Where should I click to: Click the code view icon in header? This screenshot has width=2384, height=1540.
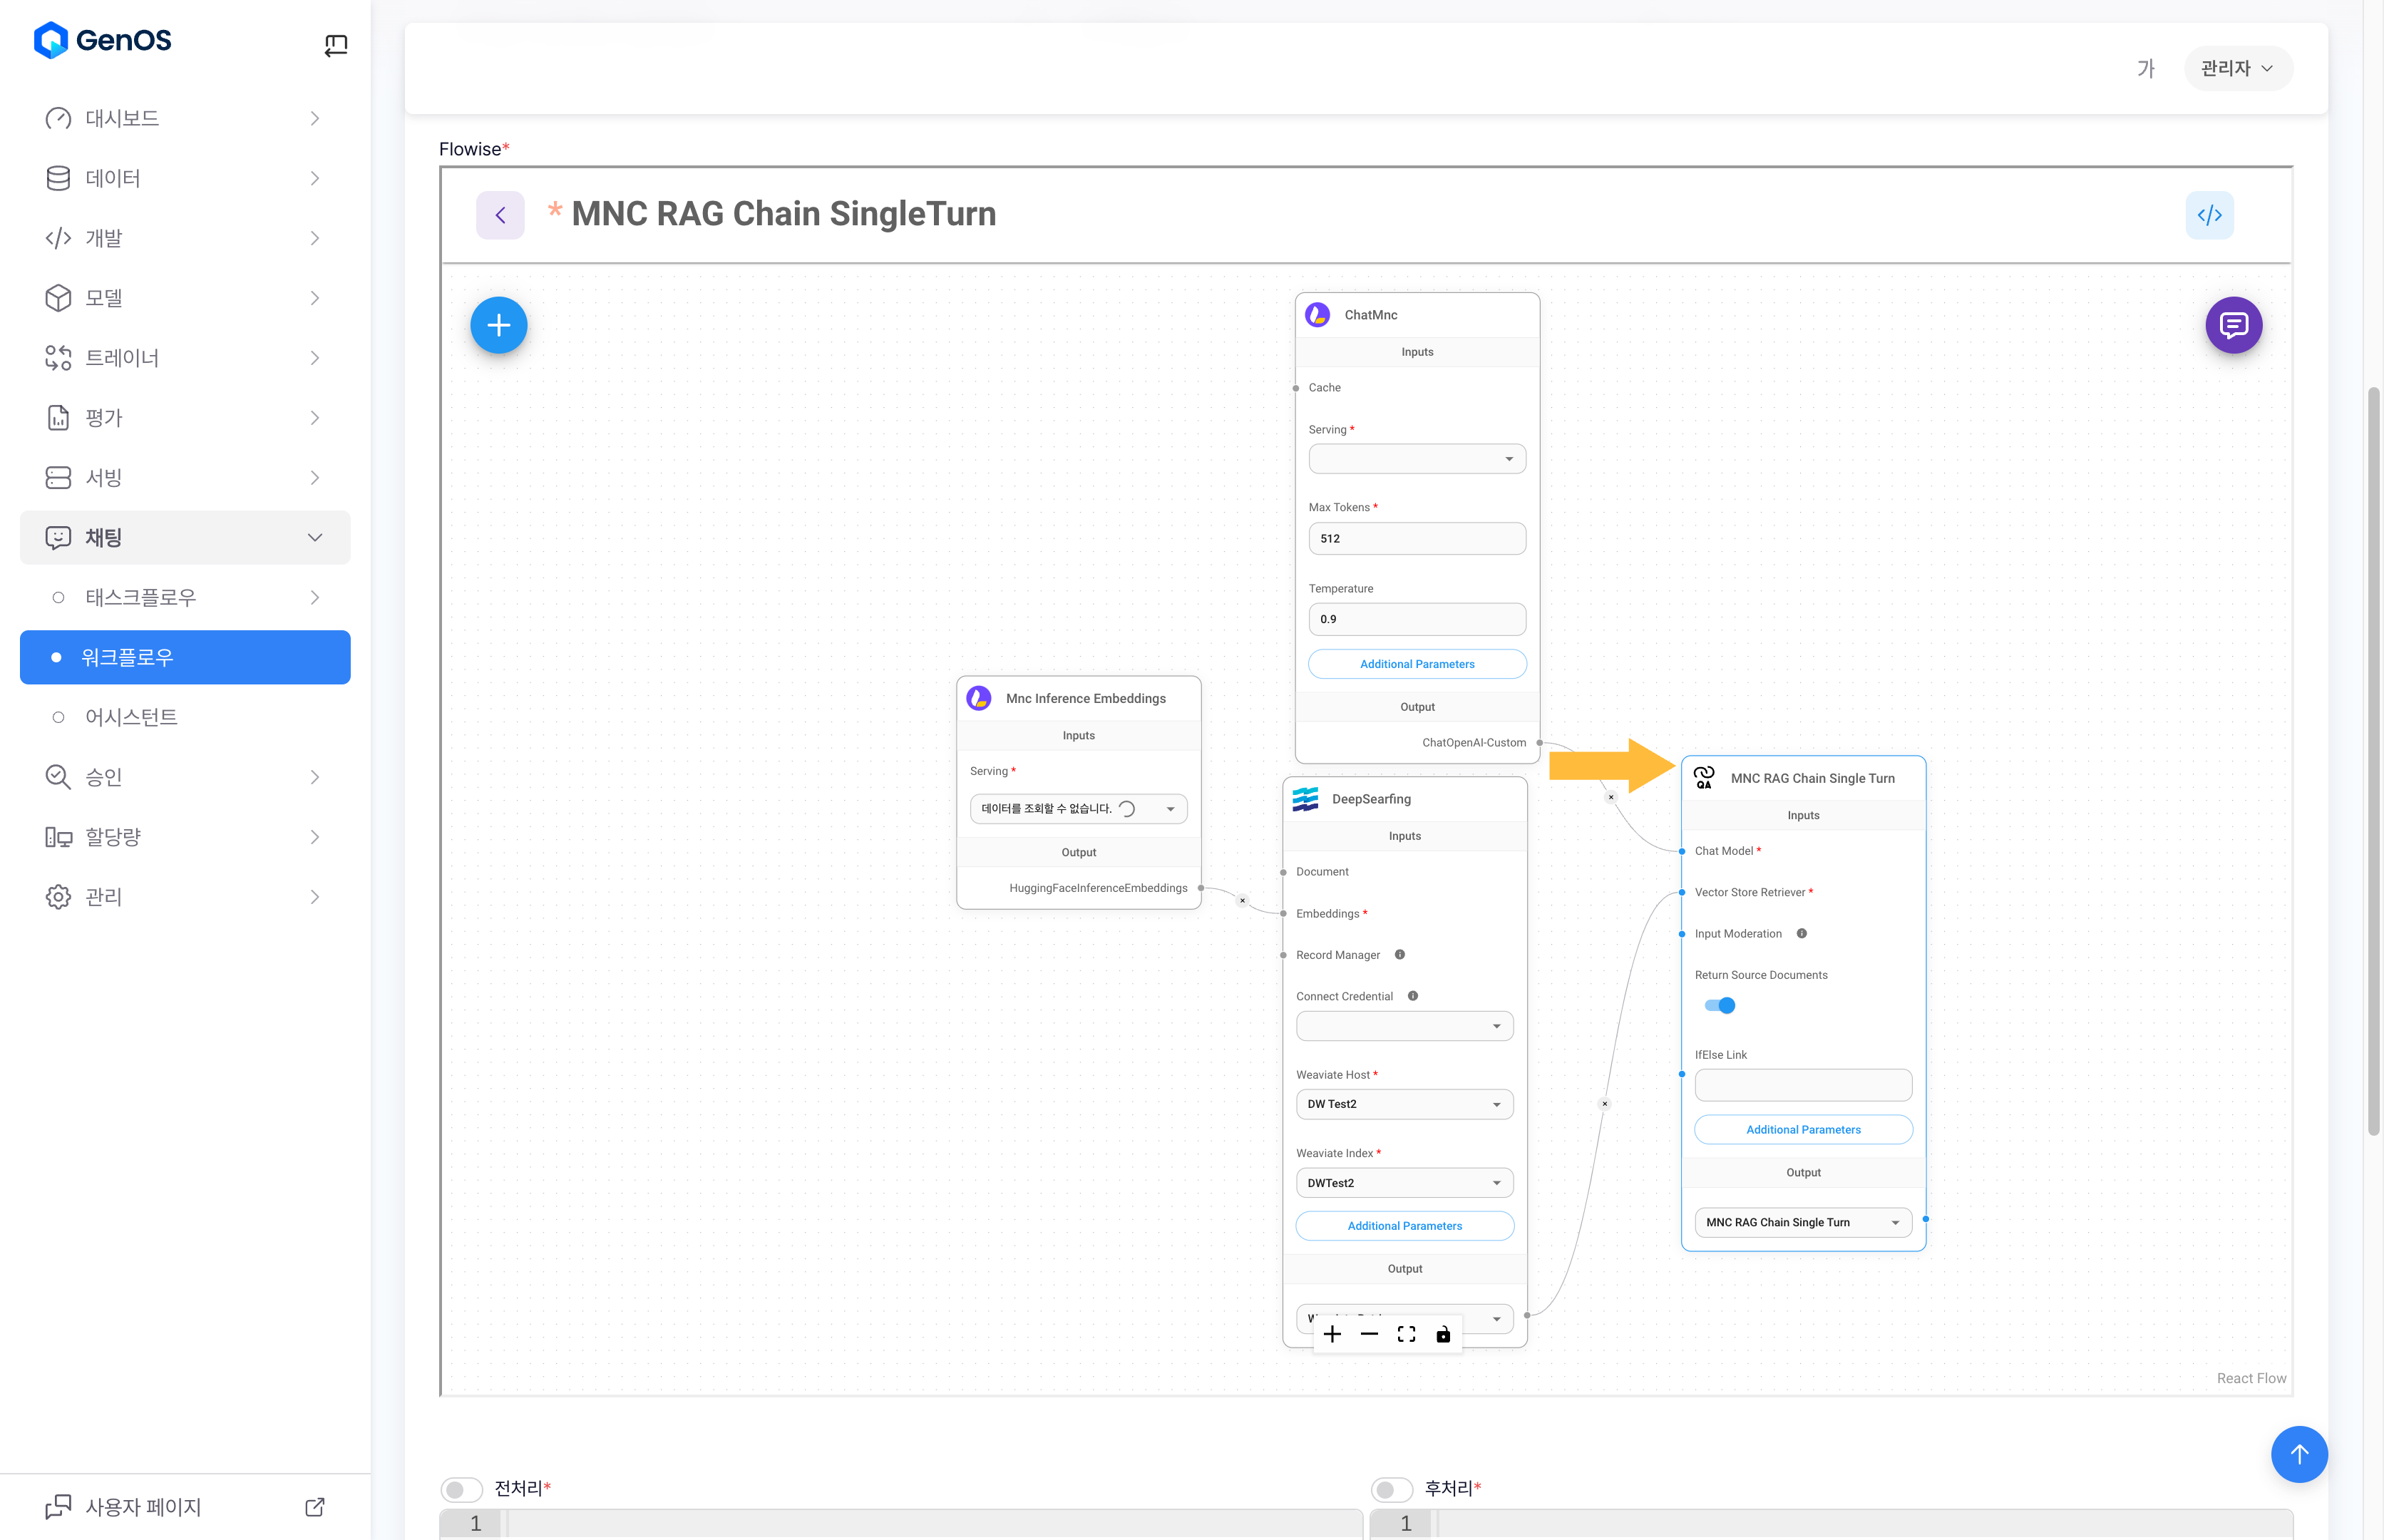[x=2209, y=215]
